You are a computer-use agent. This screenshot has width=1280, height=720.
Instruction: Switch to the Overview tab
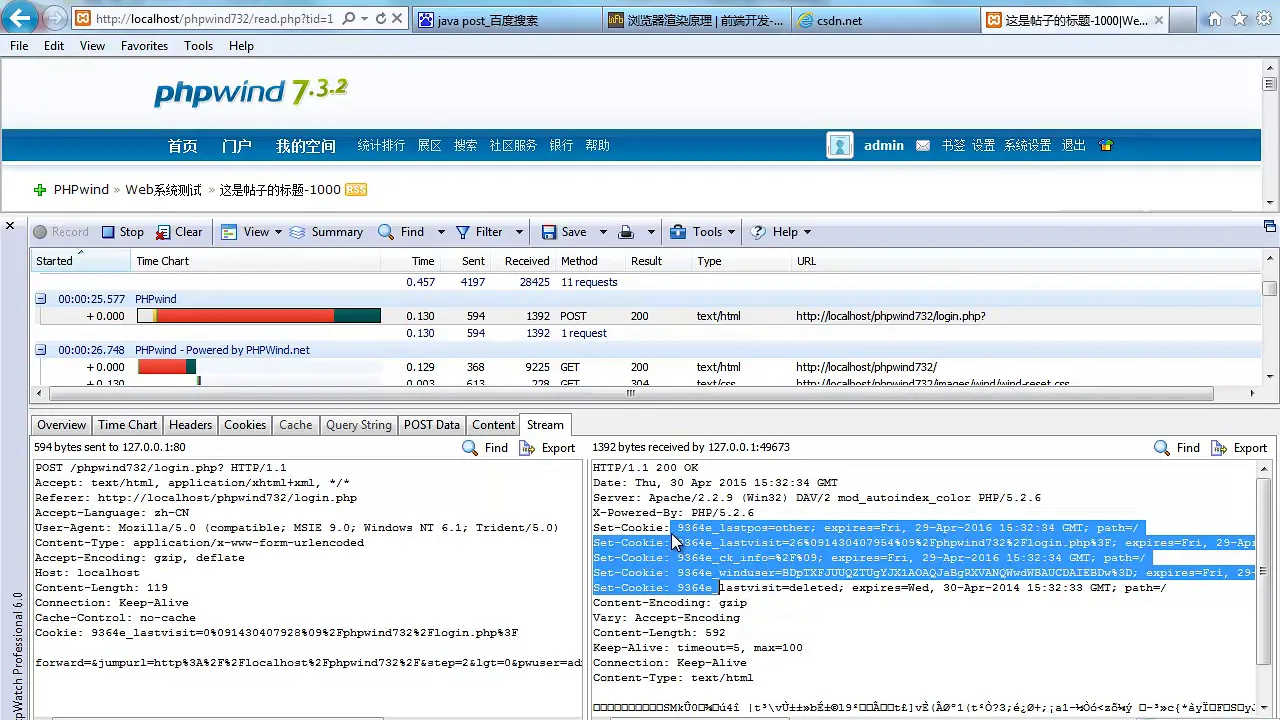(x=62, y=425)
